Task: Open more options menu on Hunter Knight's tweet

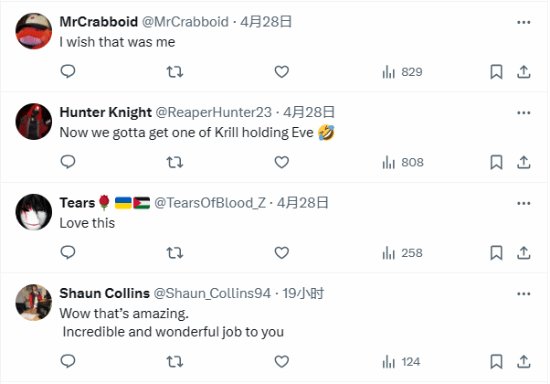Action: coord(524,113)
